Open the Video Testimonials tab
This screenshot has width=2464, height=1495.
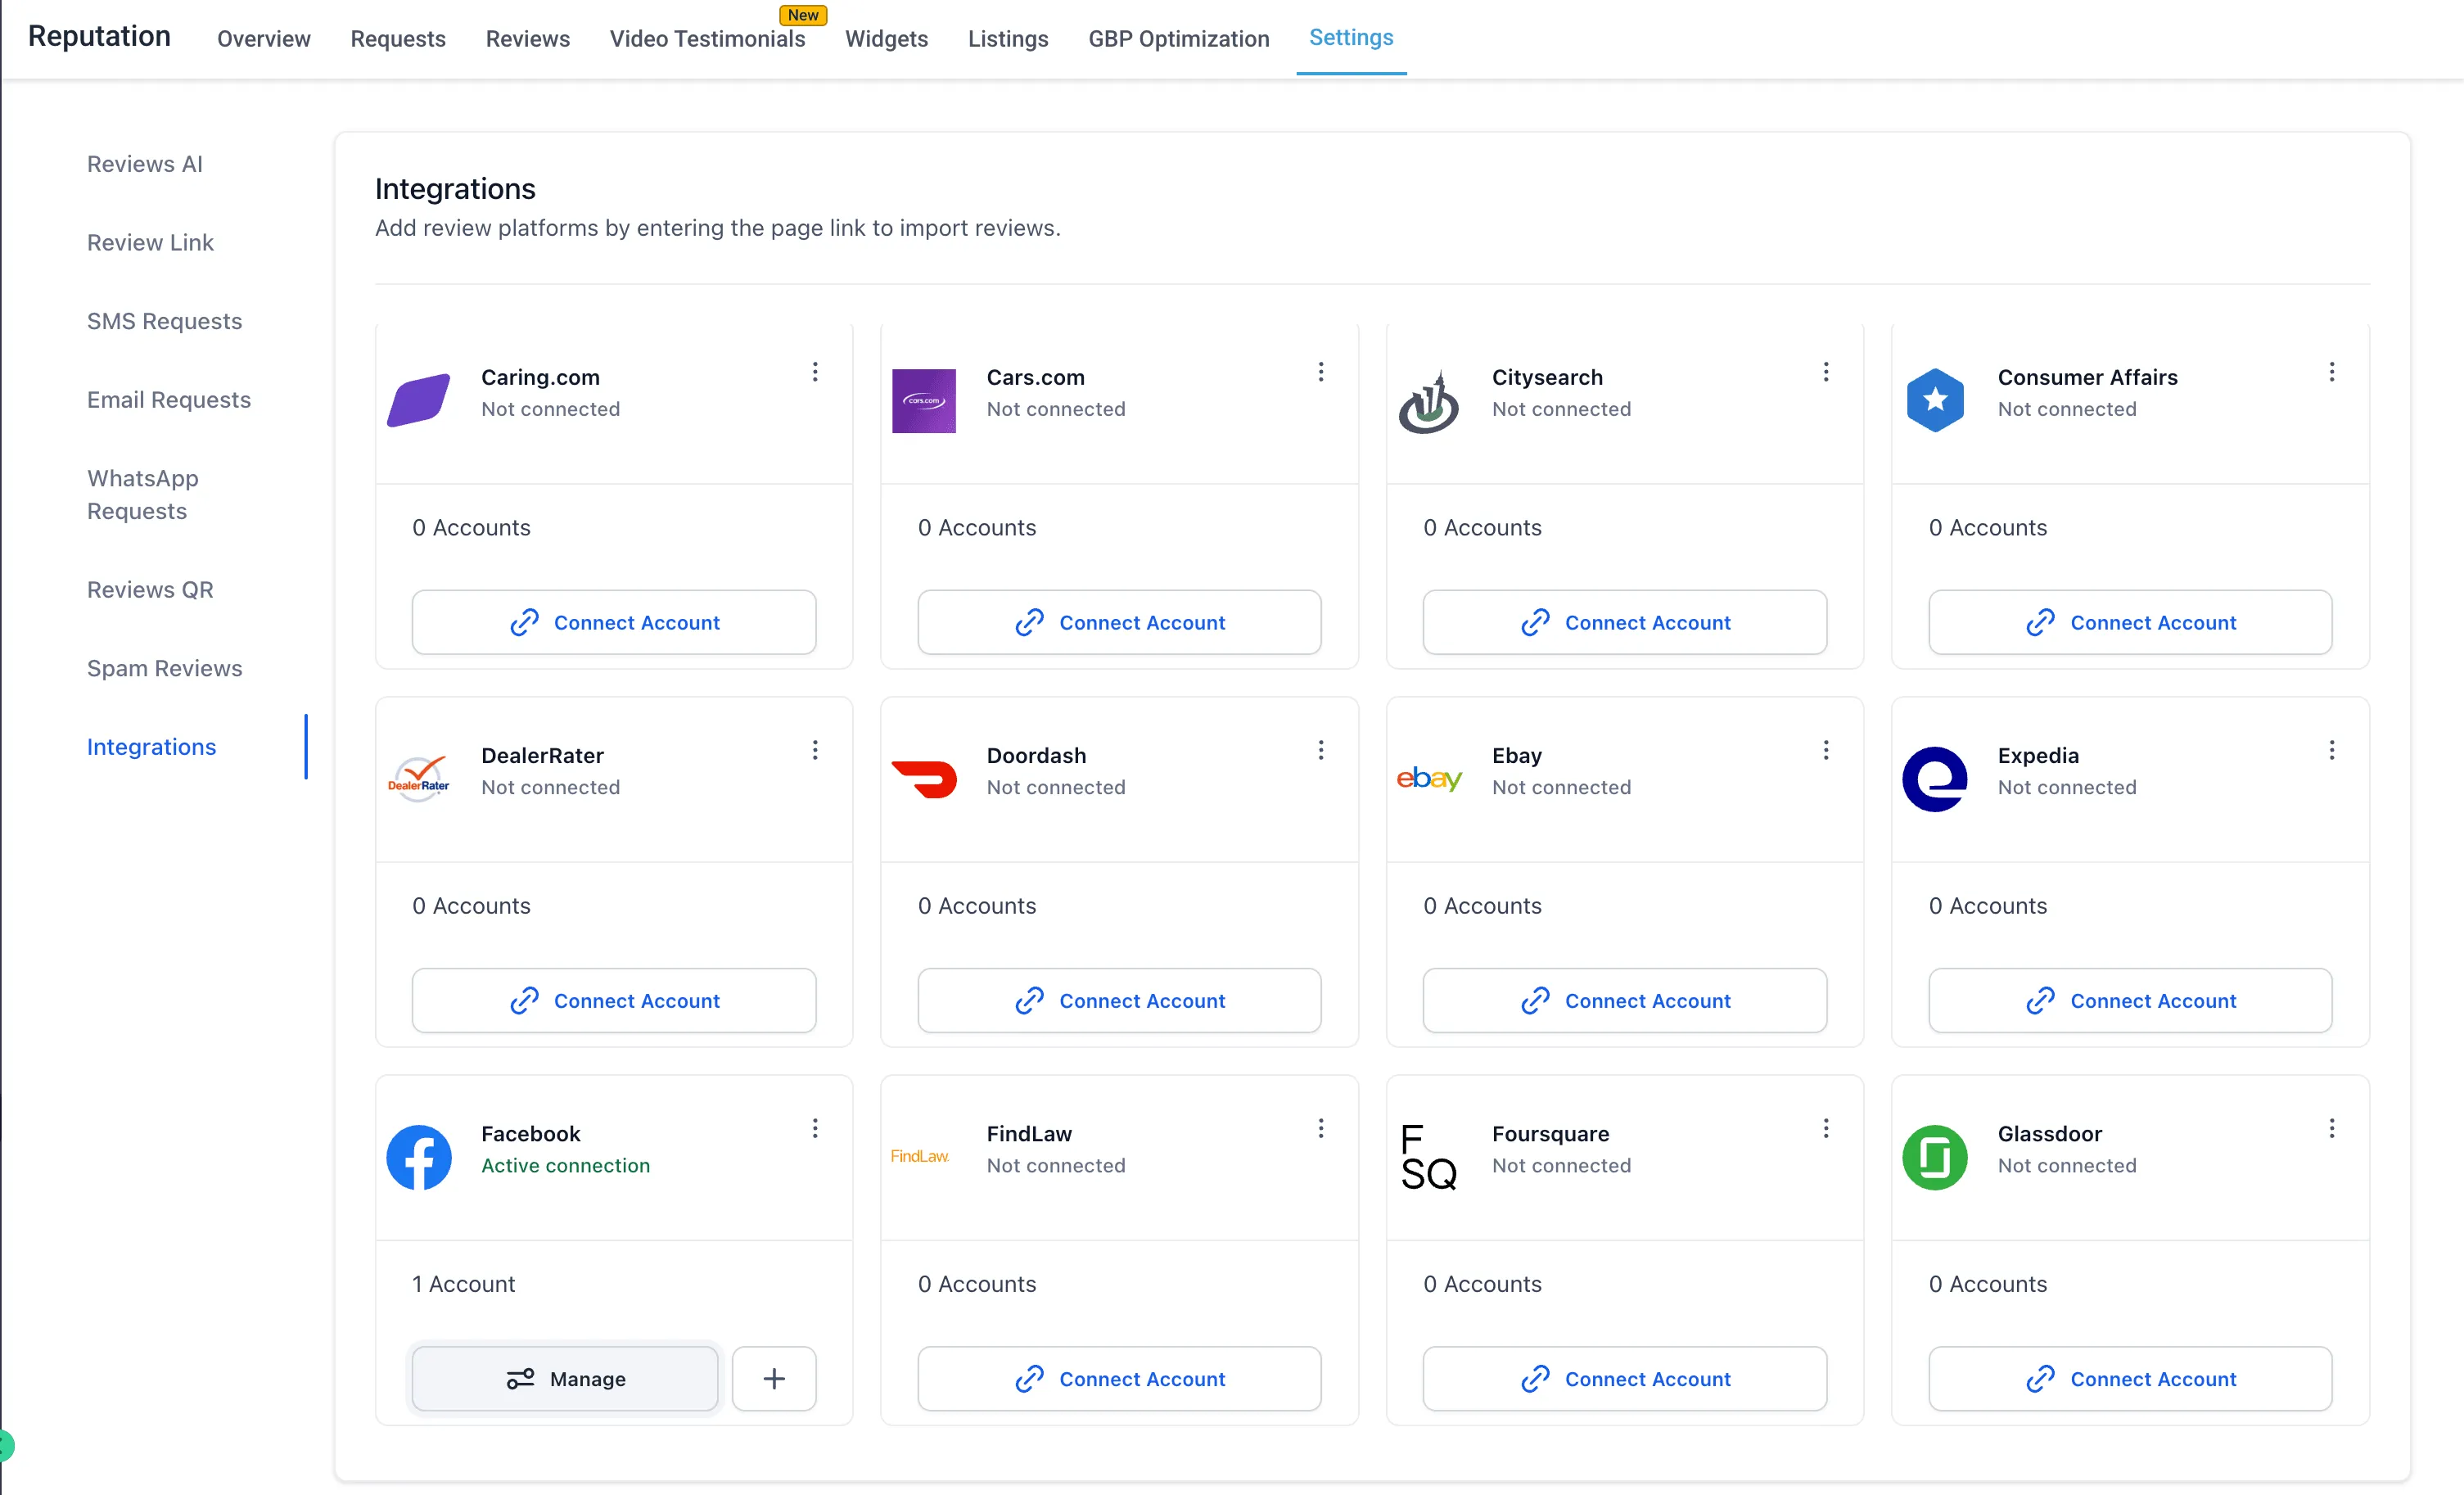[707, 38]
